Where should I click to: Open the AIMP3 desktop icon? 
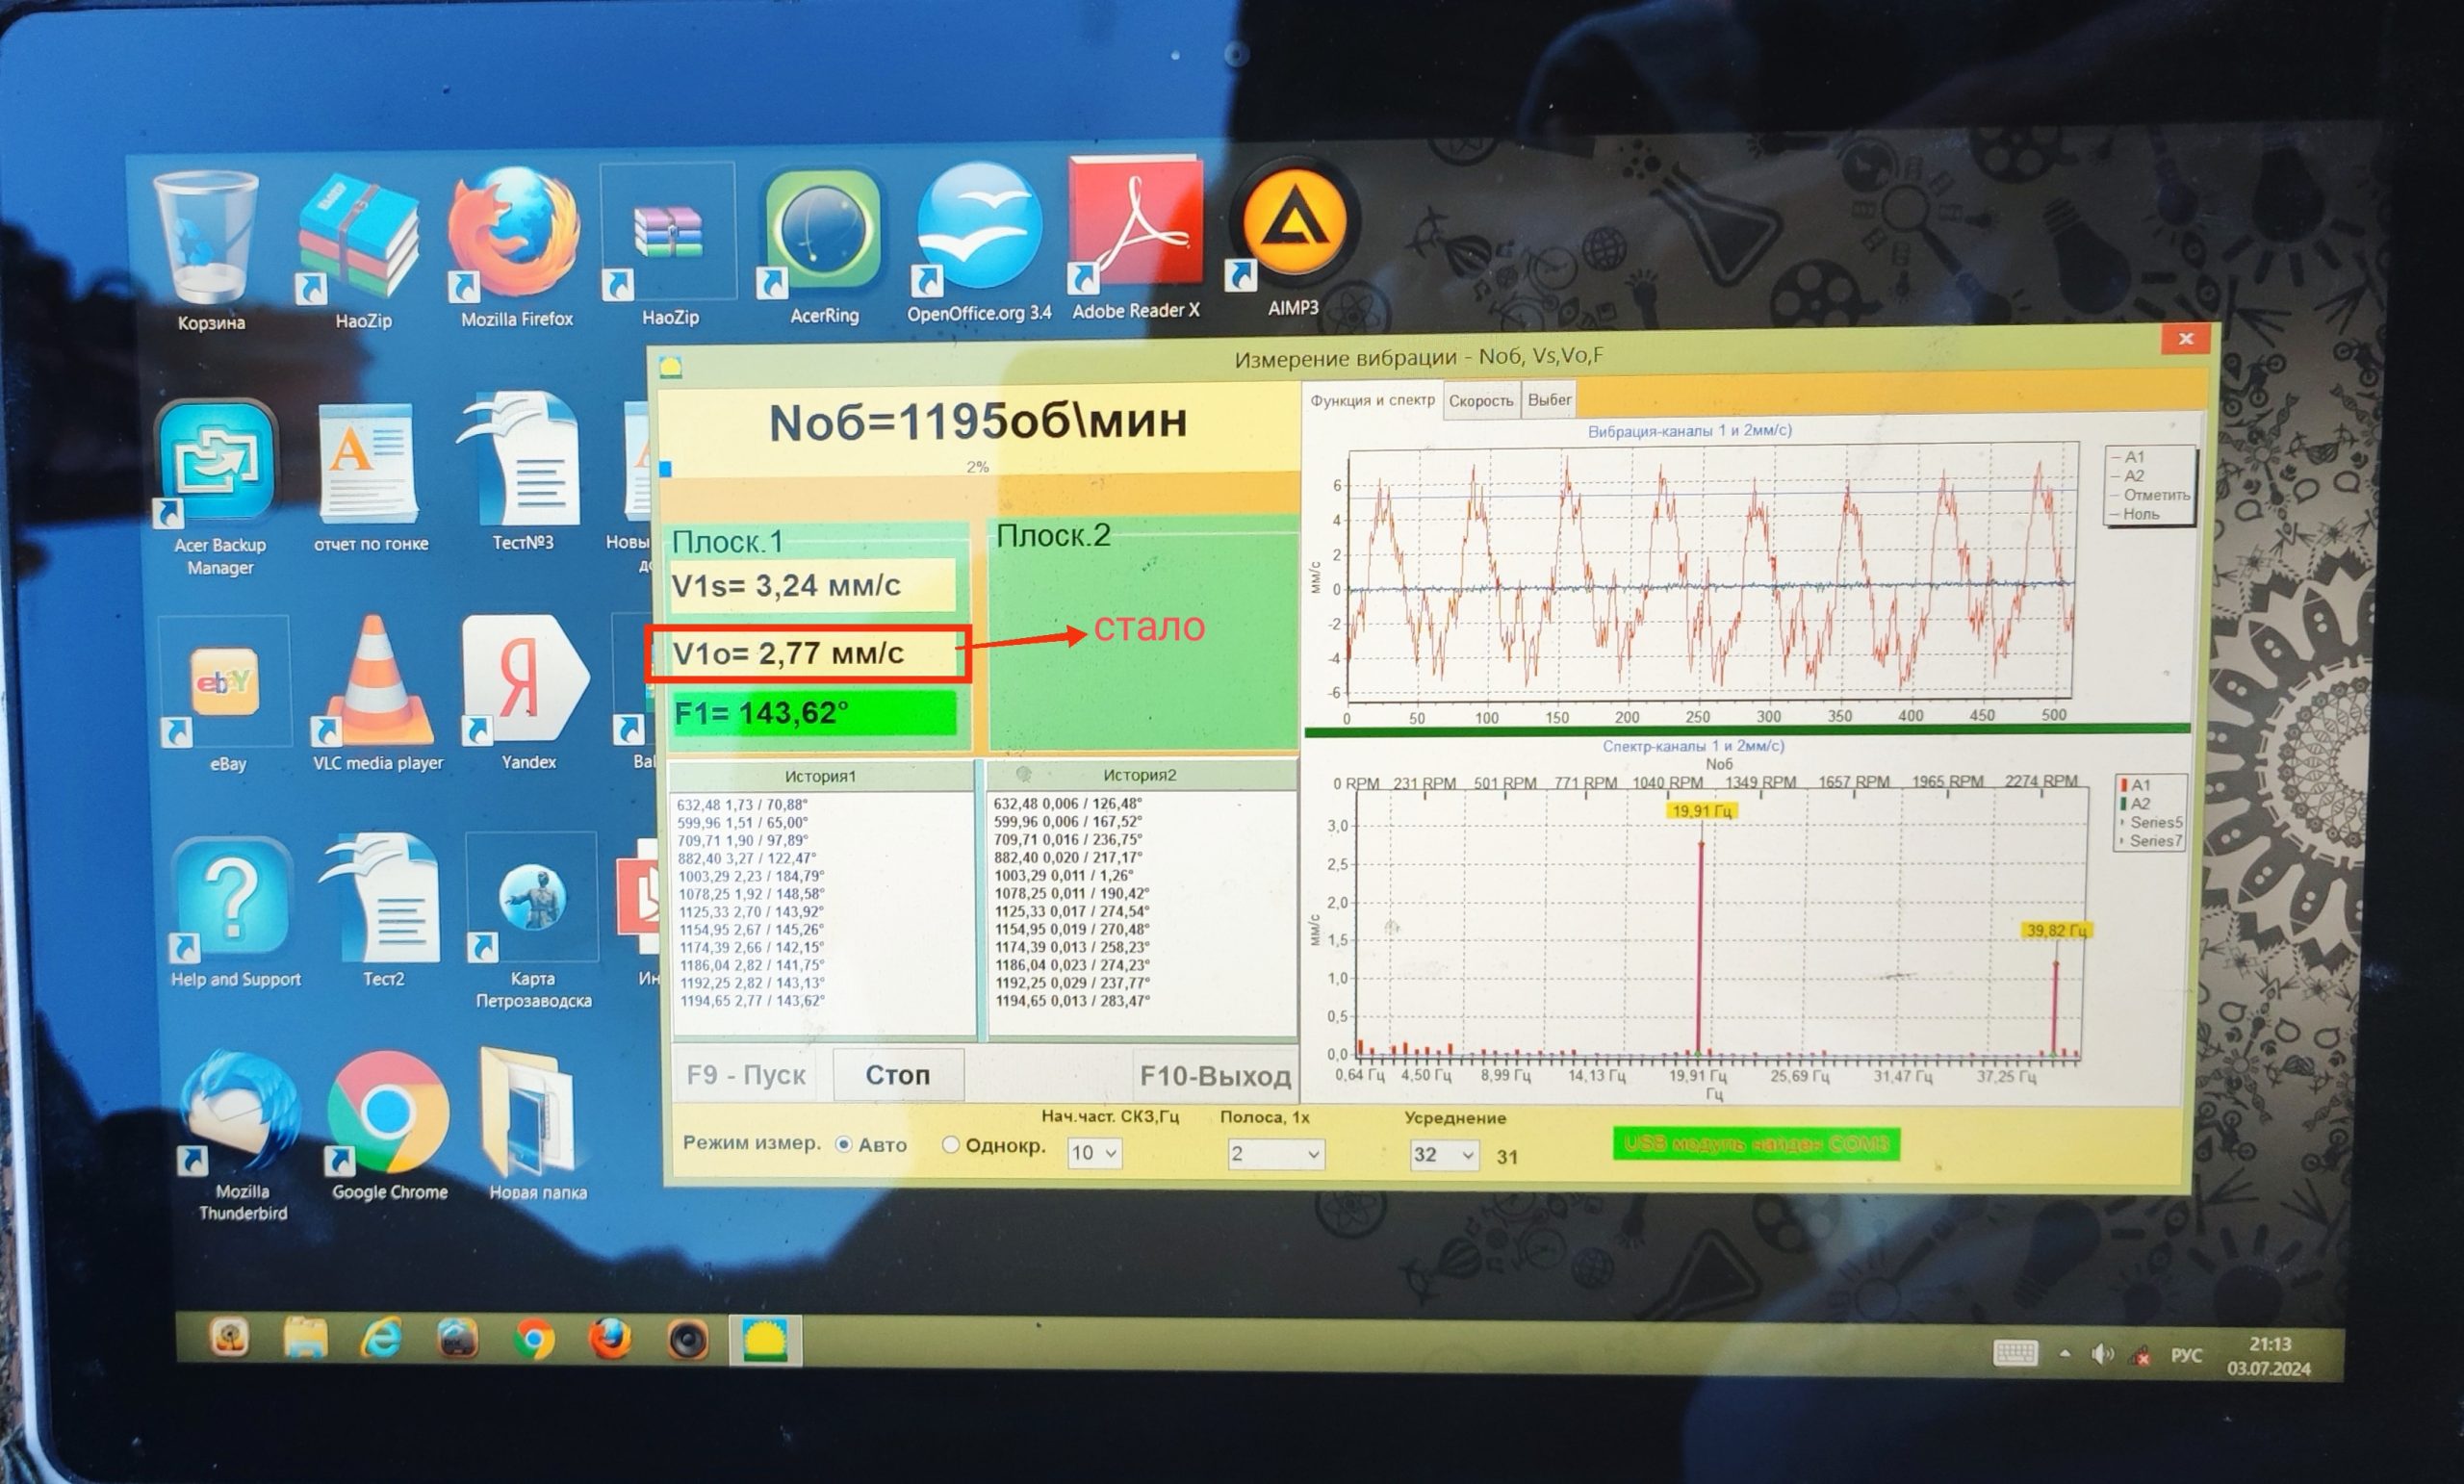coord(1293,238)
